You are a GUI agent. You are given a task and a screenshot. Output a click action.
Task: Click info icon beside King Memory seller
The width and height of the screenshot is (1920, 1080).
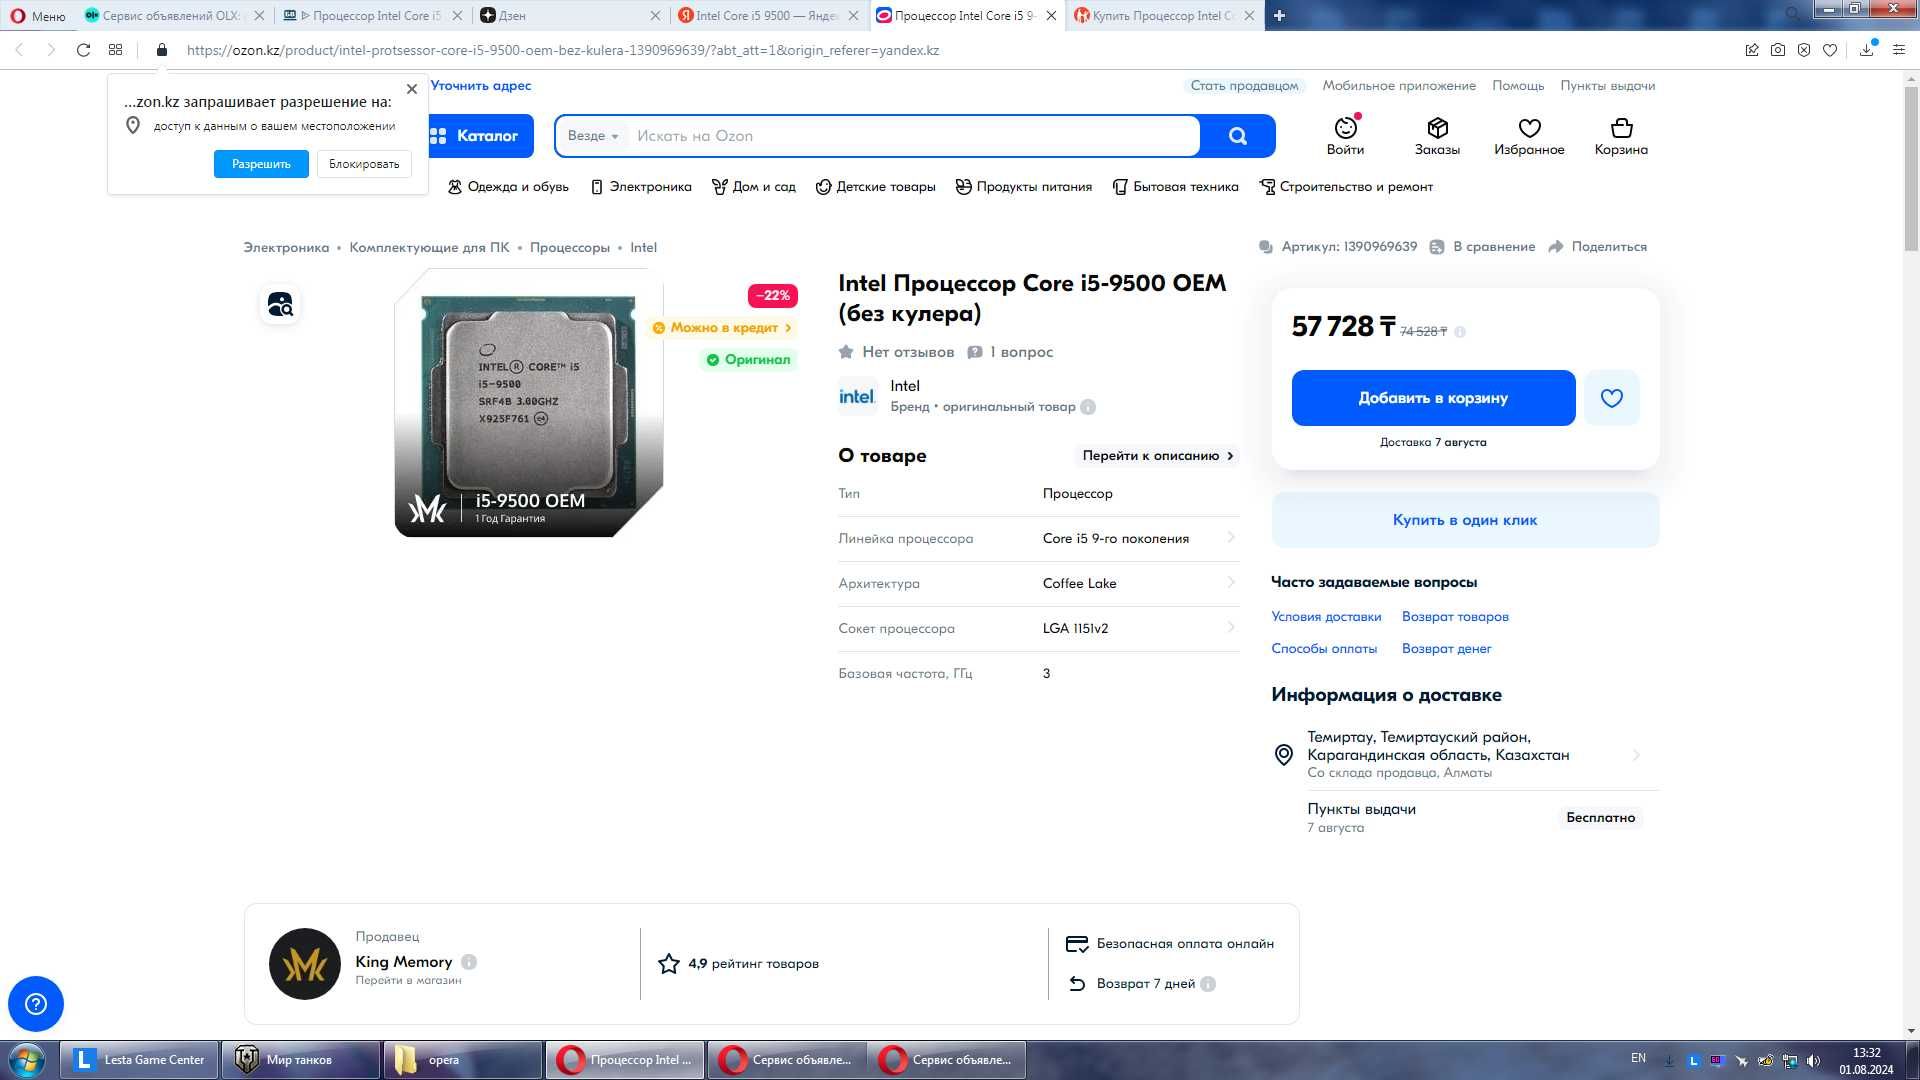pyautogui.click(x=469, y=962)
